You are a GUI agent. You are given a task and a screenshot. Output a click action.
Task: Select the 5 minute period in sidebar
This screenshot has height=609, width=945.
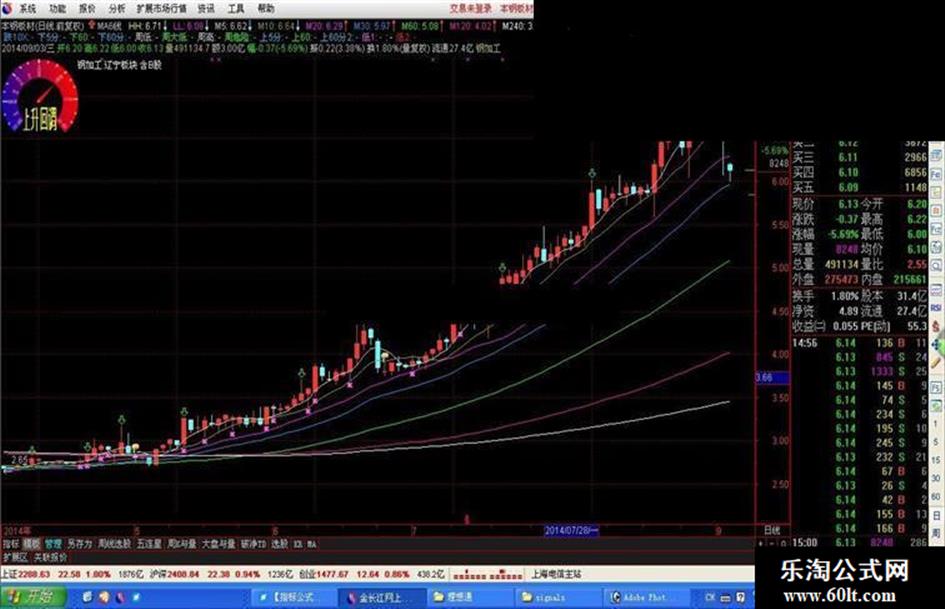(937, 441)
